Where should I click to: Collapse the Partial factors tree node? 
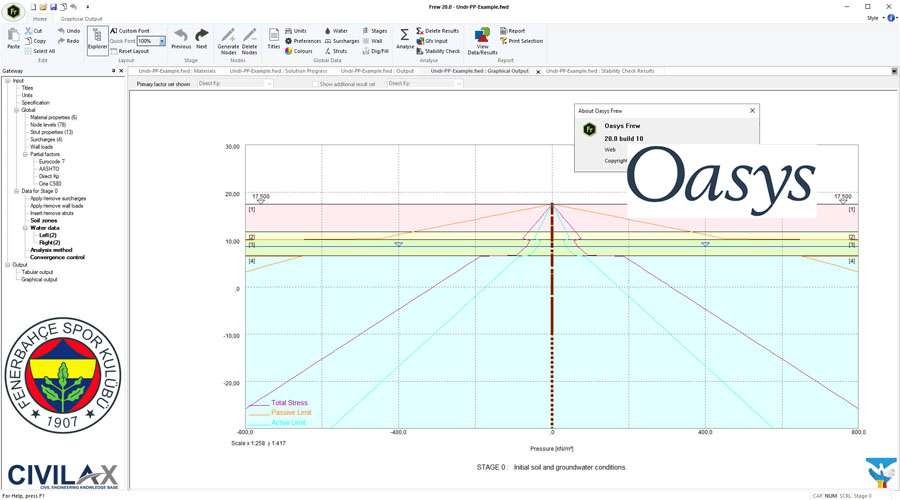tap(25, 154)
